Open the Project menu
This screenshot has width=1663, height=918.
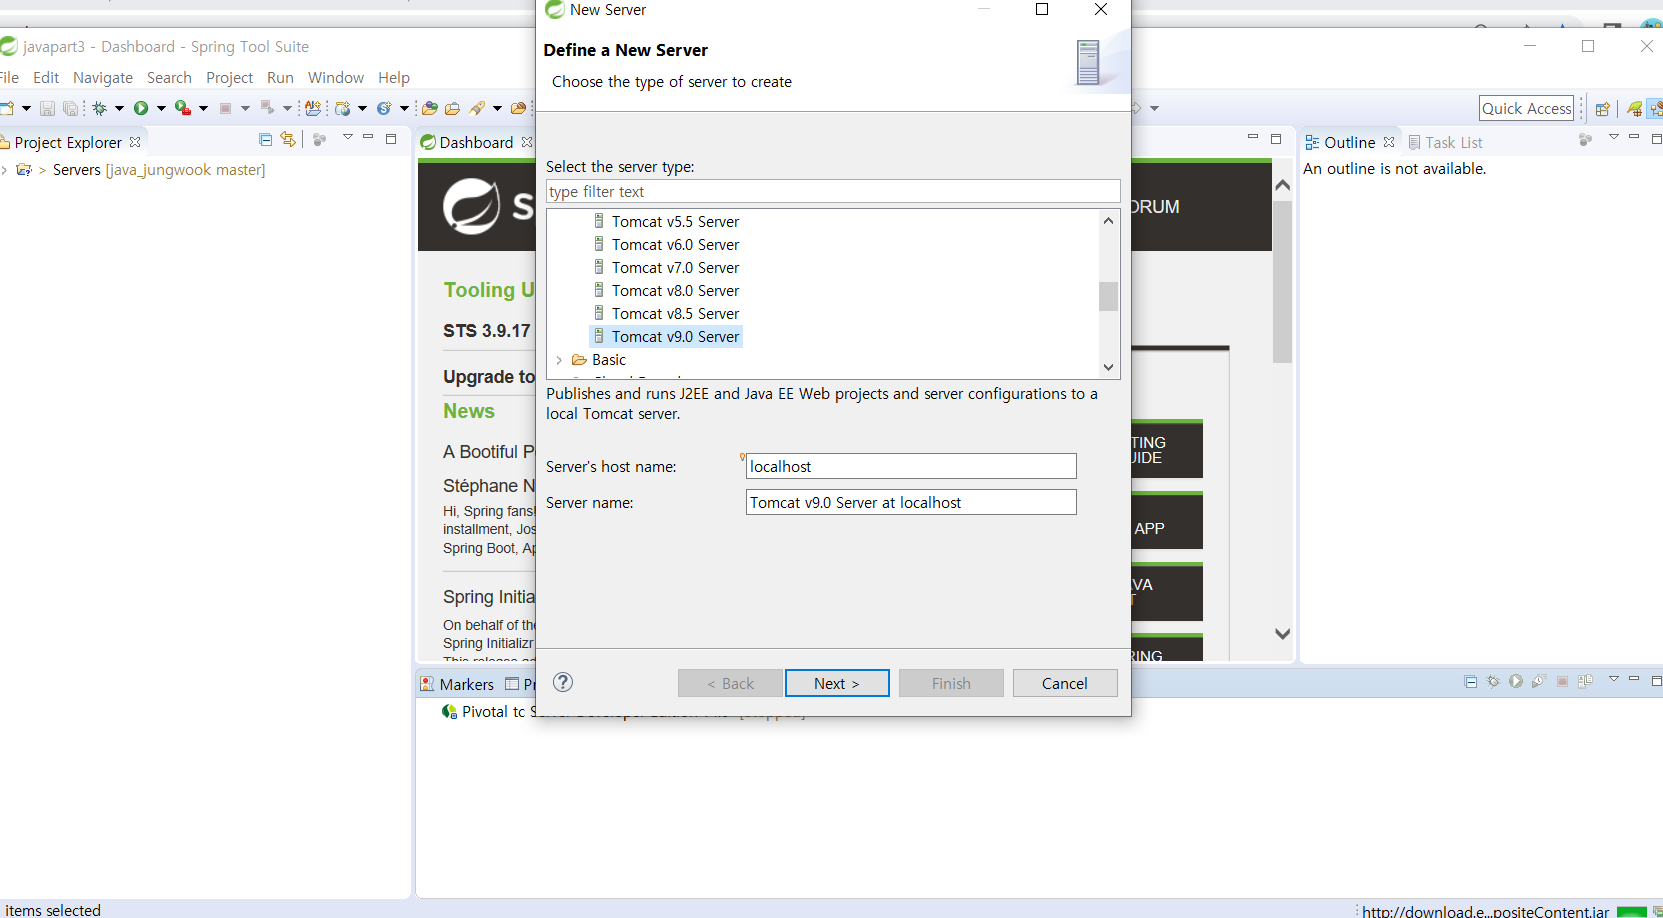pos(230,77)
